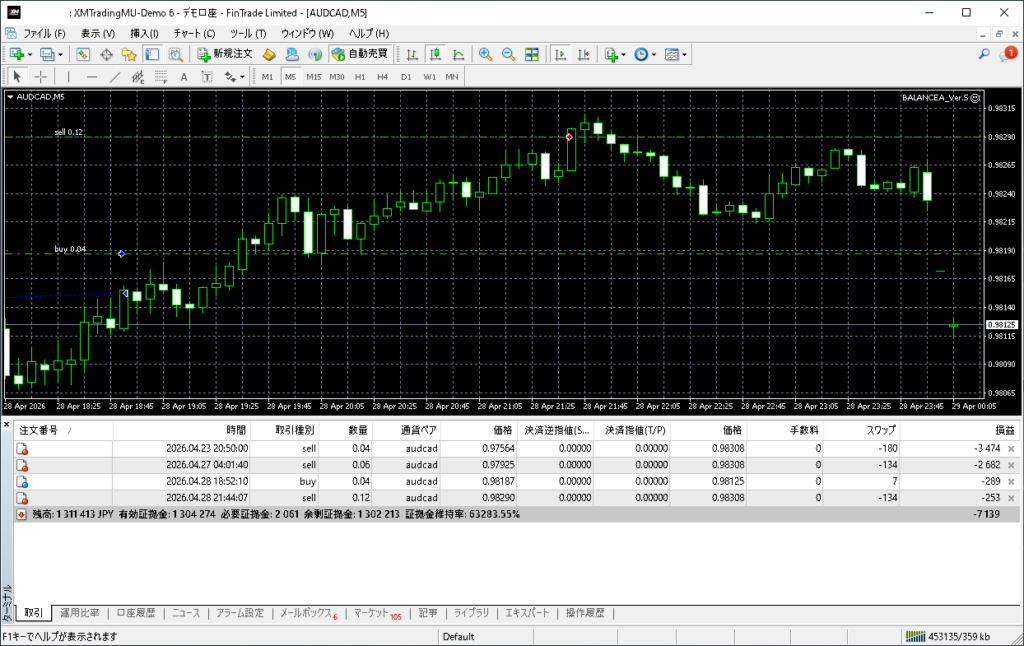The image size is (1024, 646).
Task: Switch to the 口座履歴 tab
Action: click(135, 613)
